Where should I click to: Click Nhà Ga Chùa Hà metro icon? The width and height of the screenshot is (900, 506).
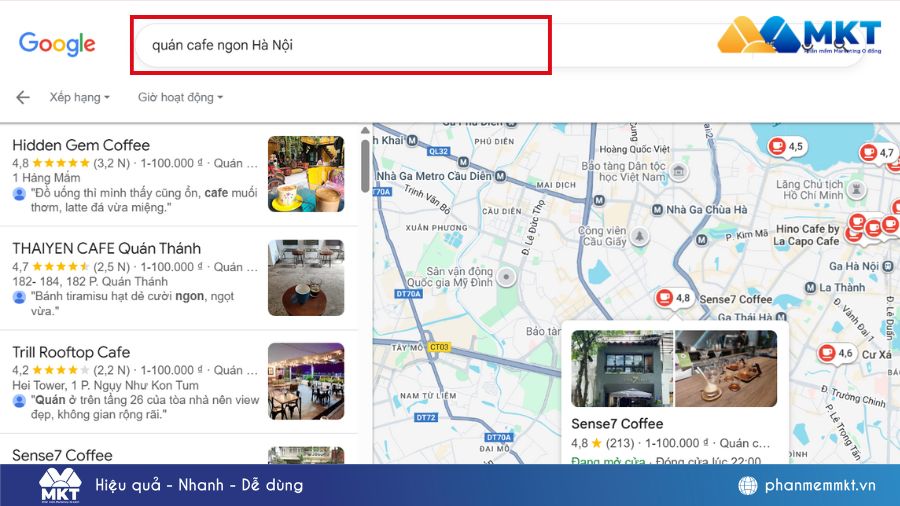[x=656, y=210]
